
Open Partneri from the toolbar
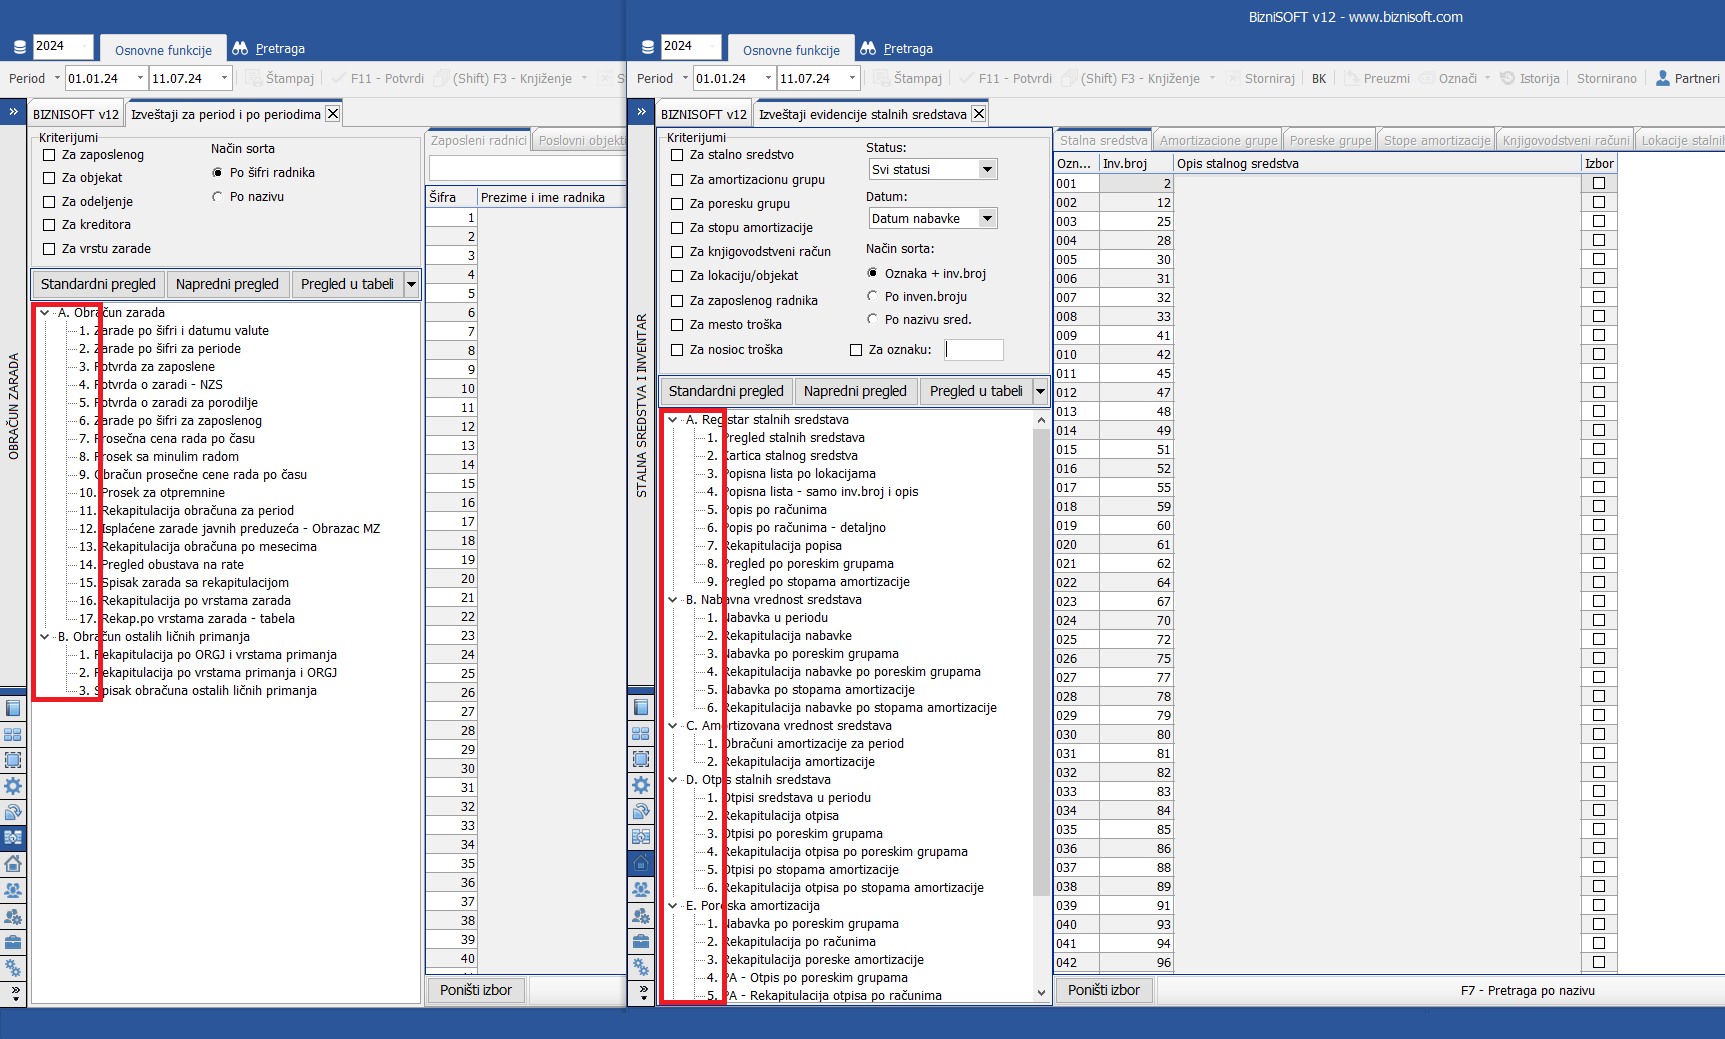click(1687, 78)
